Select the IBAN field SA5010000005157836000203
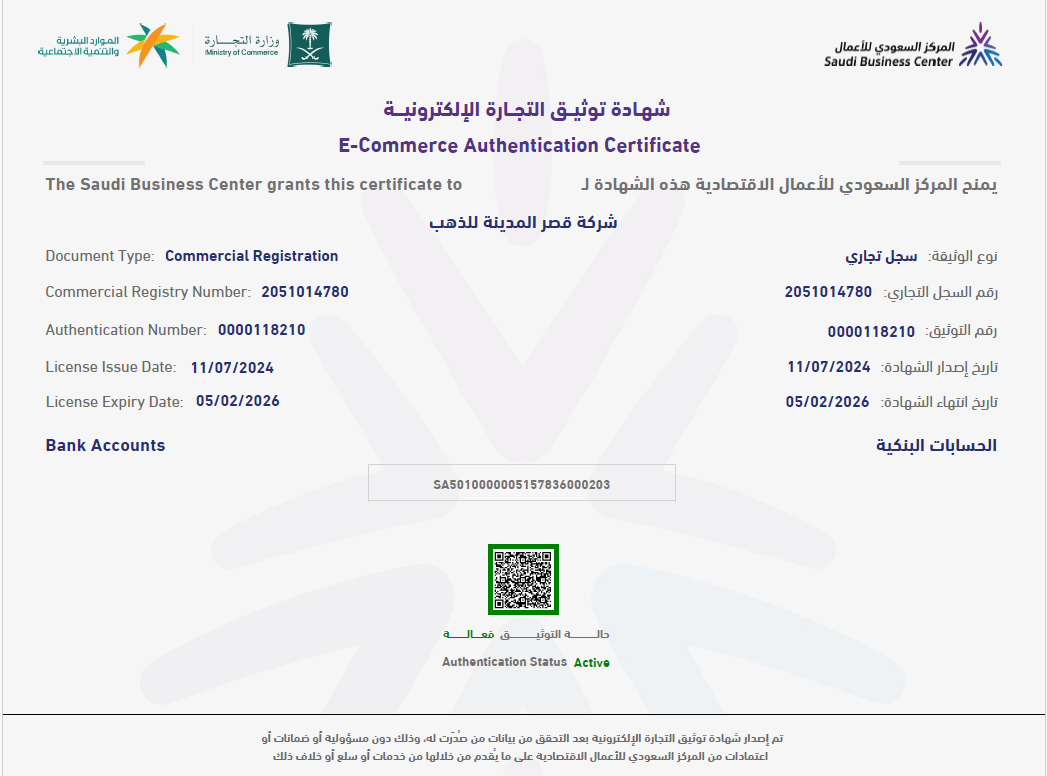This screenshot has width=1047, height=776. click(x=521, y=482)
